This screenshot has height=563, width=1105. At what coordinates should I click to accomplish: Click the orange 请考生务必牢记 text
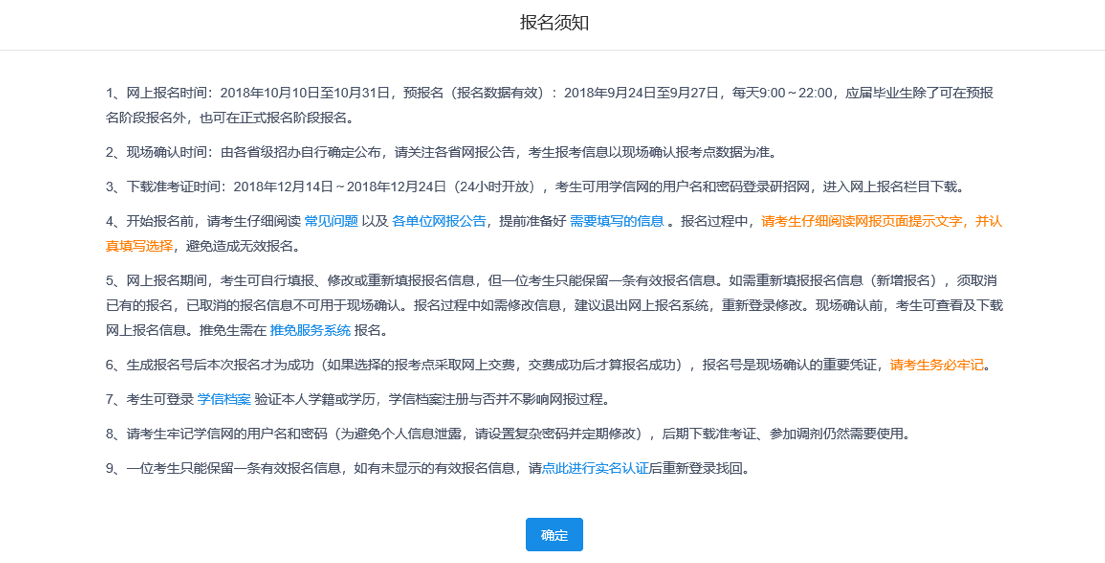tap(937, 364)
